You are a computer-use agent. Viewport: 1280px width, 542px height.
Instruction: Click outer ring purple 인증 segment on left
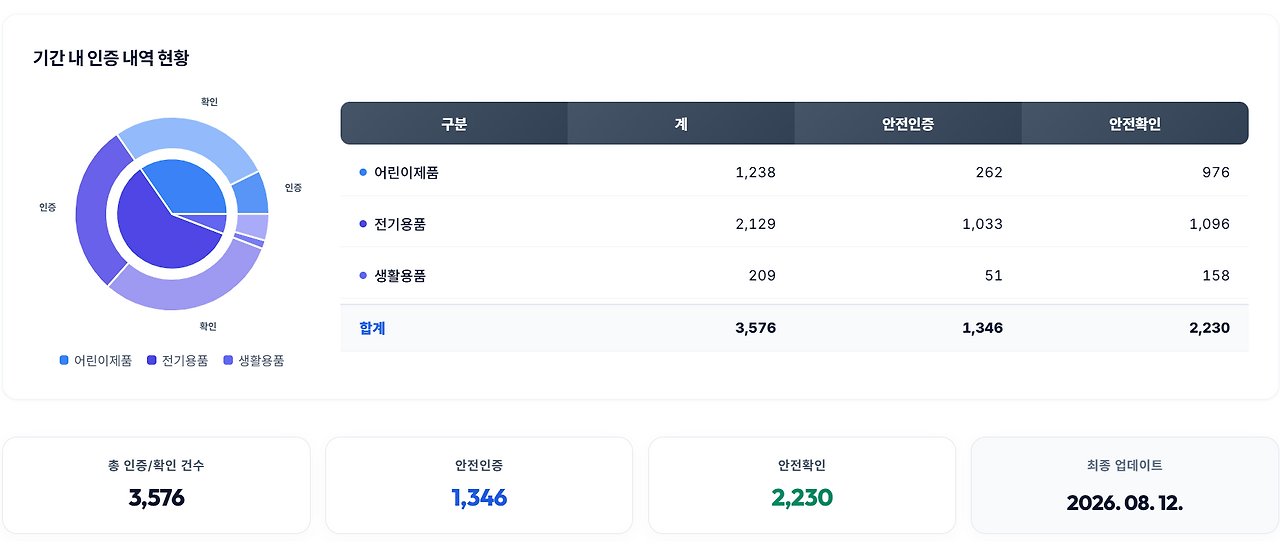(95, 212)
